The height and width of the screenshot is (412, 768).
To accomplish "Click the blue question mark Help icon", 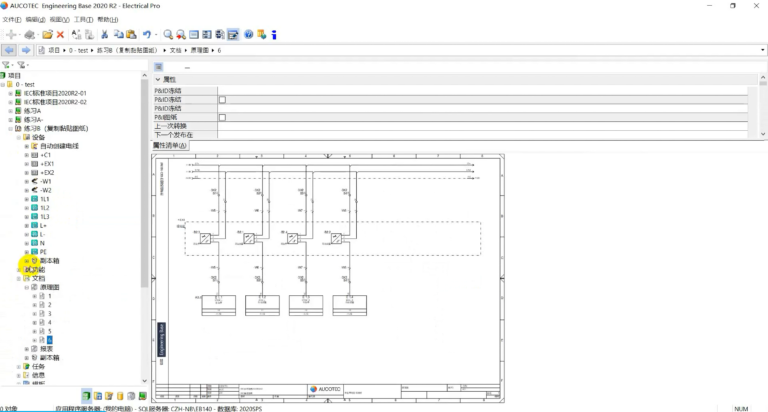I will [x=249, y=35].
